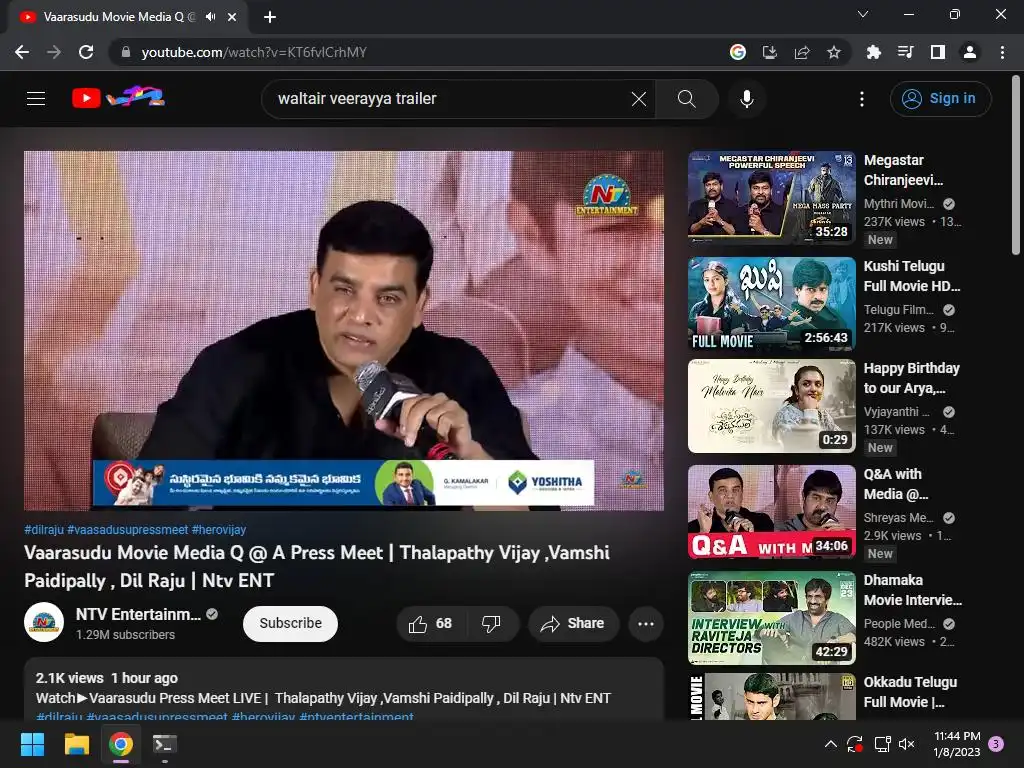The height and width of the screenshot is (768, 1024).
Task: Open more actions ellipsis under video
Action: 646,624
